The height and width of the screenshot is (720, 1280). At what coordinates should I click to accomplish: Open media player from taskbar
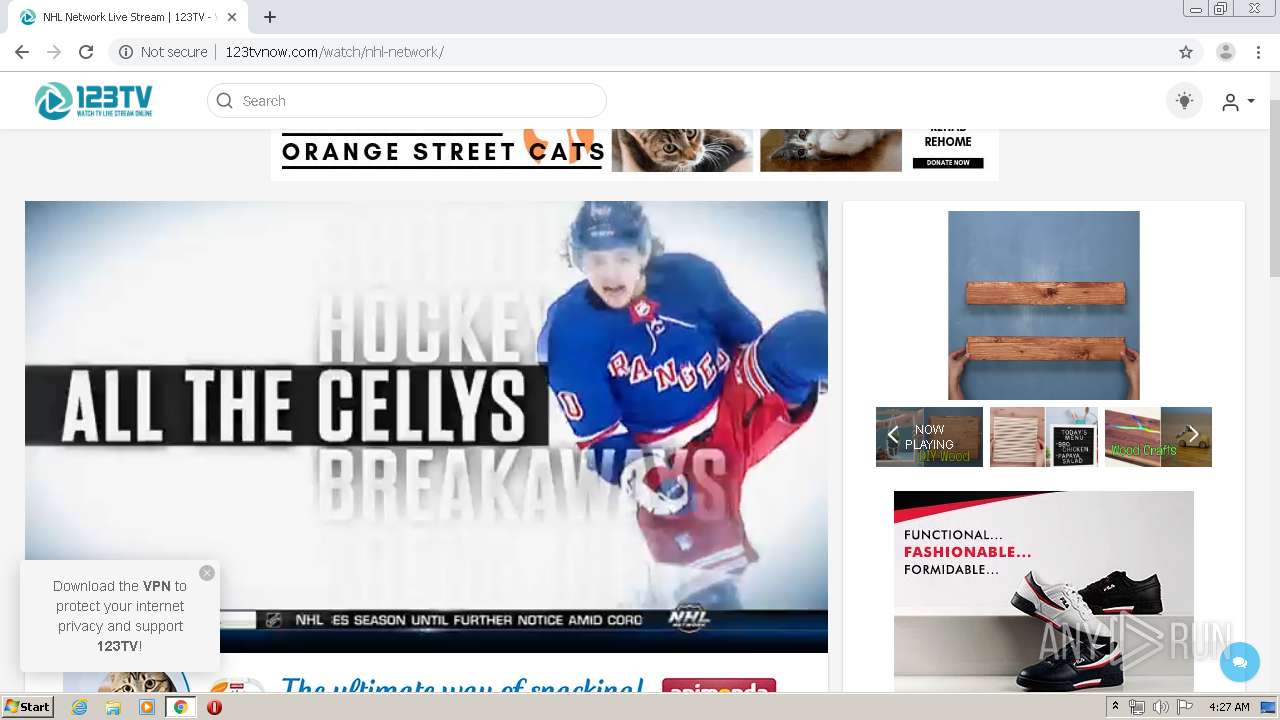click(x=147, y=707)
